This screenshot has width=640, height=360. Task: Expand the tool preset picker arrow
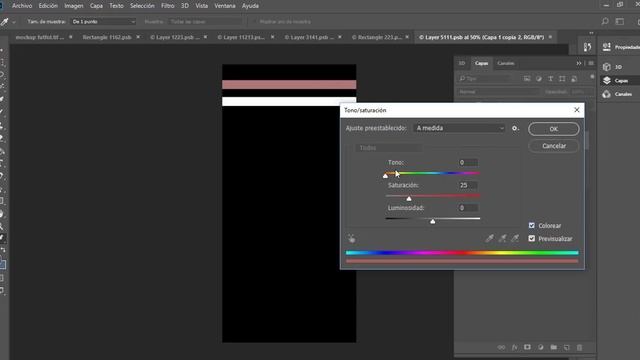tap(13, 22)
